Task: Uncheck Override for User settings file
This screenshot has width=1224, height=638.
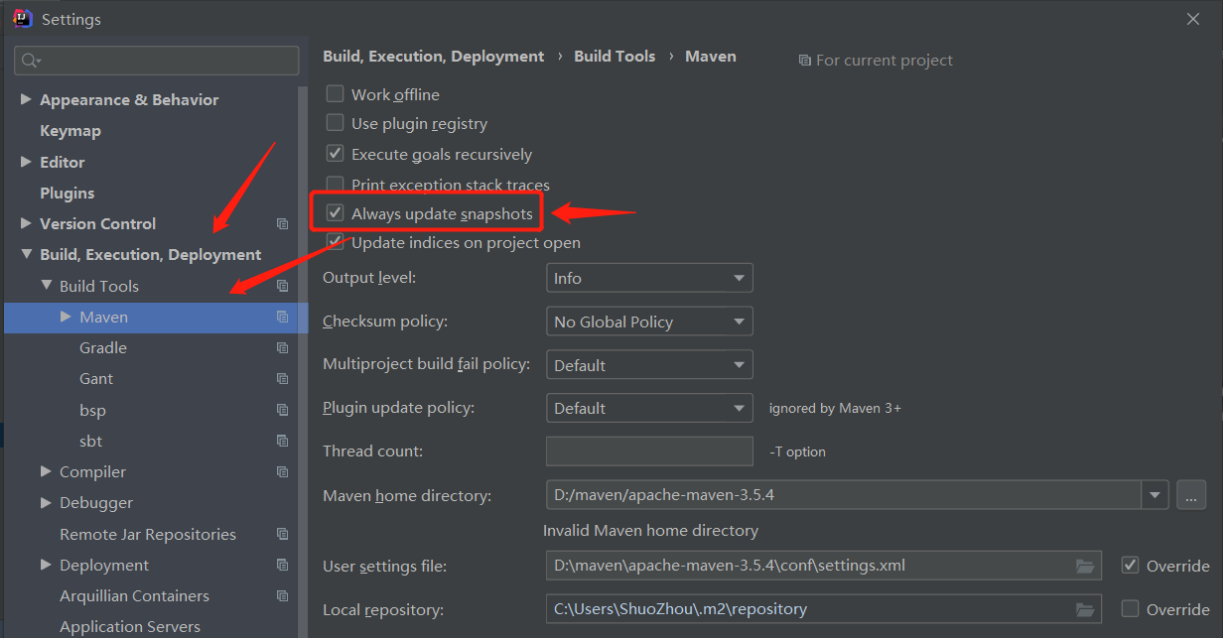Action: pos(1130,565)
